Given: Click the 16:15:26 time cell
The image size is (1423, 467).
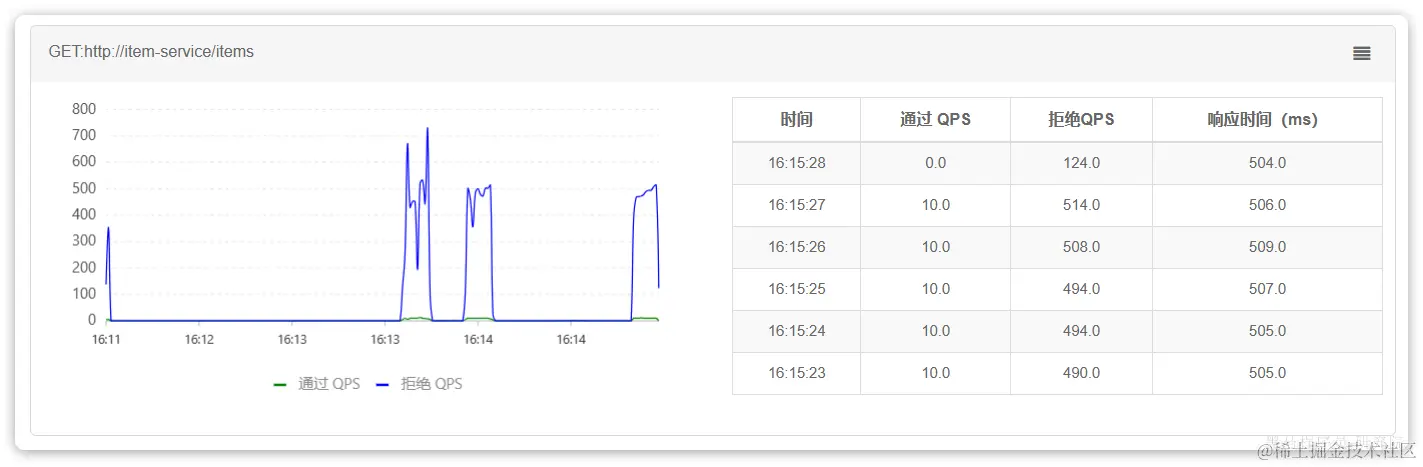Looking at the screenshot, I should (x=796, y=247).
